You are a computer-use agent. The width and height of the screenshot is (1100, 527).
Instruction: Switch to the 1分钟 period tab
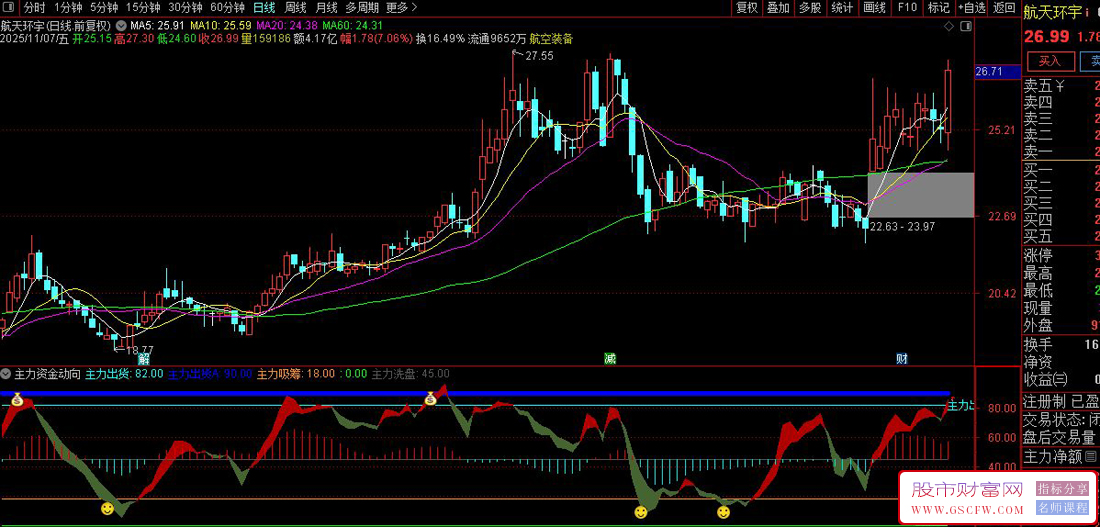click(x=68, y=8)
